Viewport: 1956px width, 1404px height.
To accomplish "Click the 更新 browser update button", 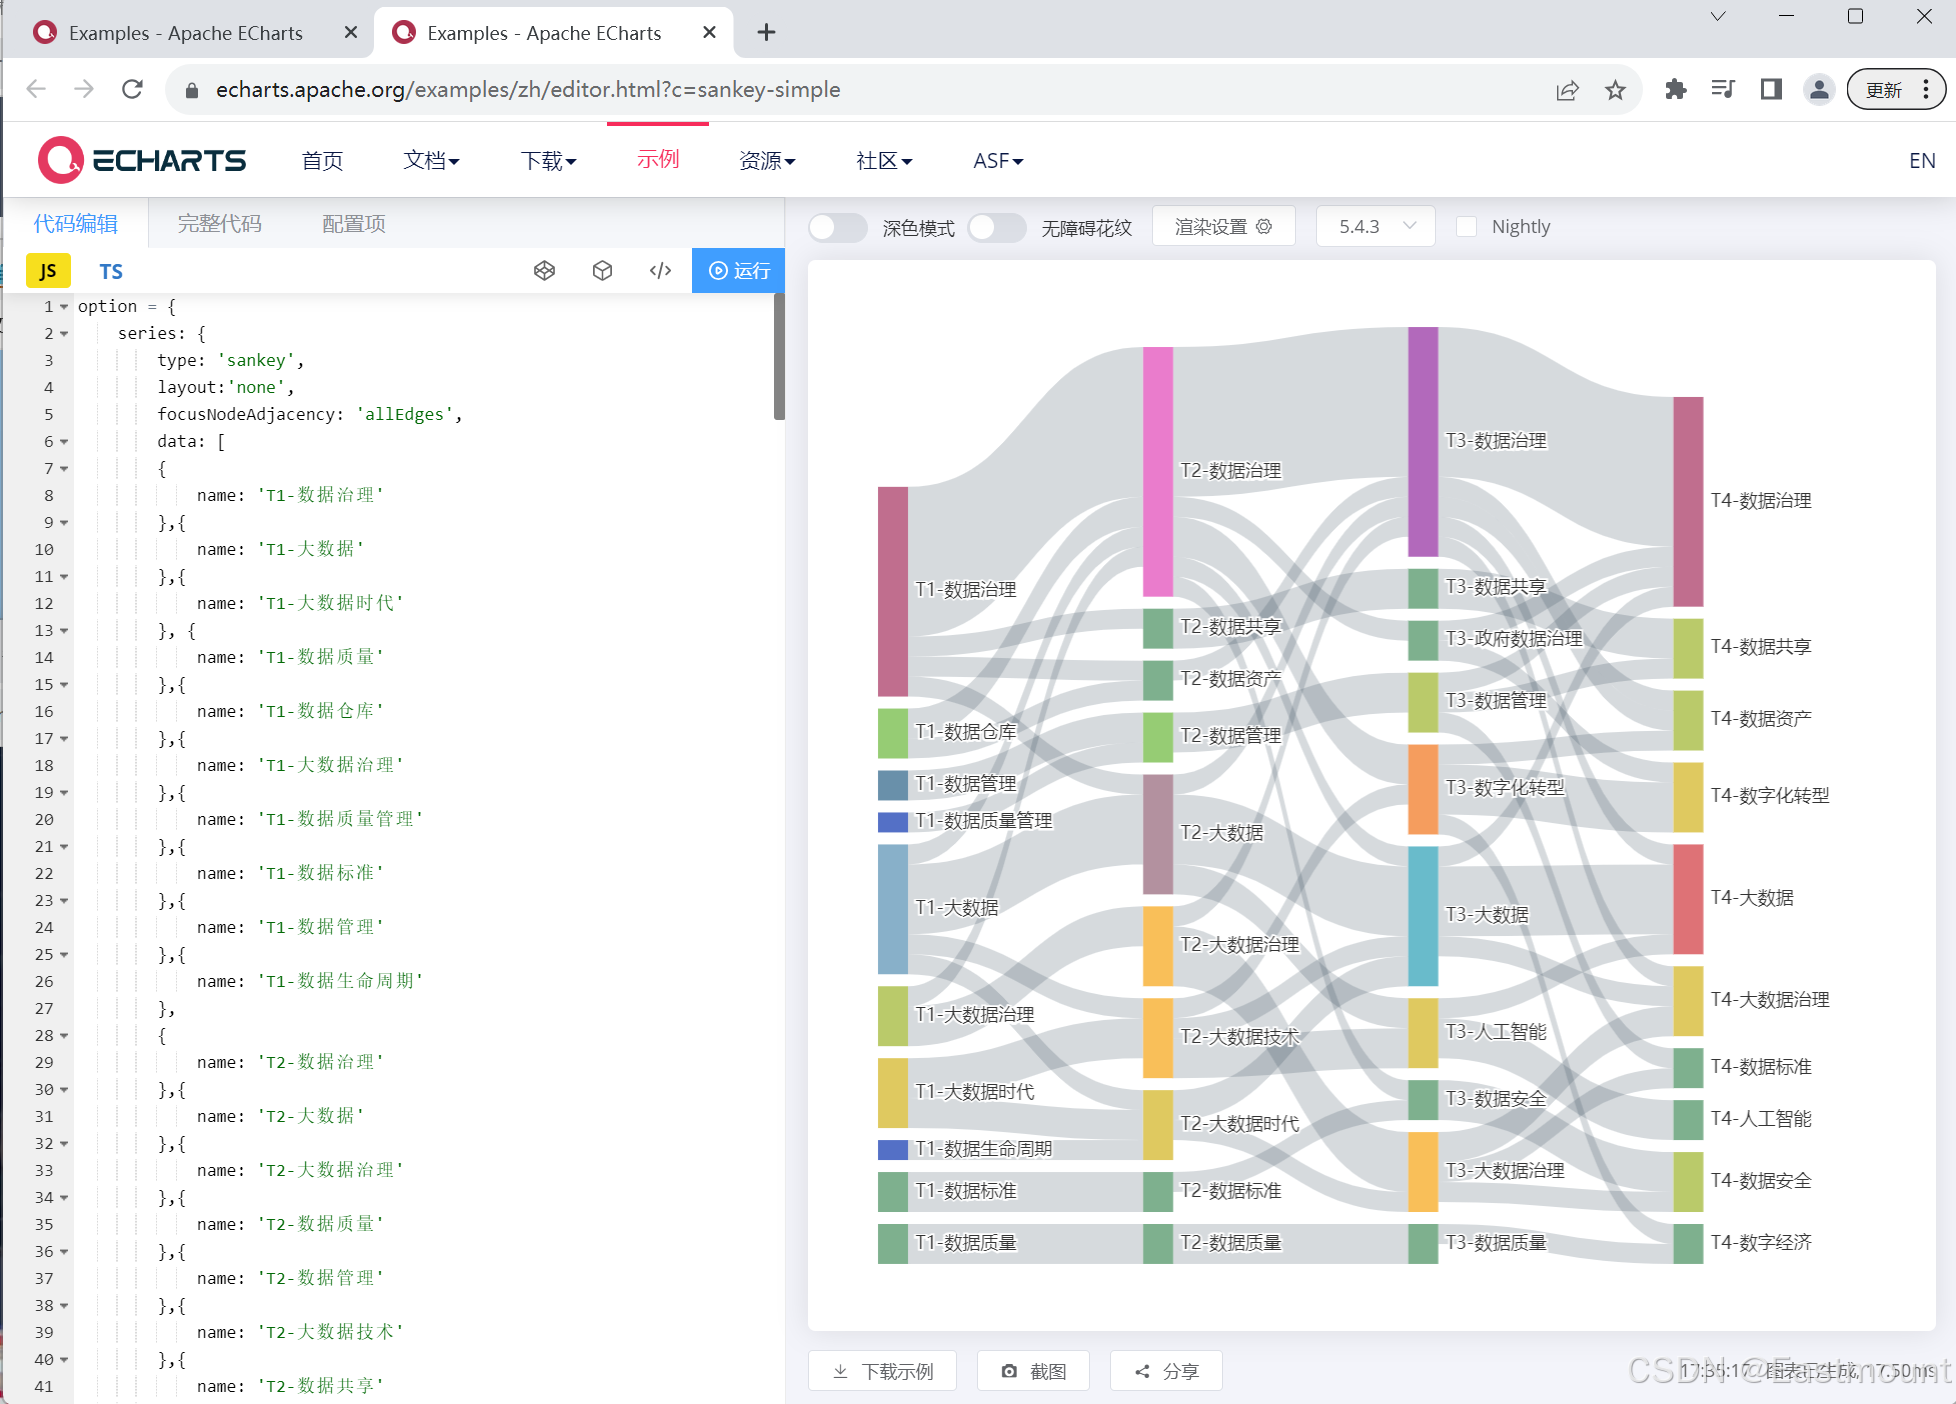I will (x=1895, y=90).
